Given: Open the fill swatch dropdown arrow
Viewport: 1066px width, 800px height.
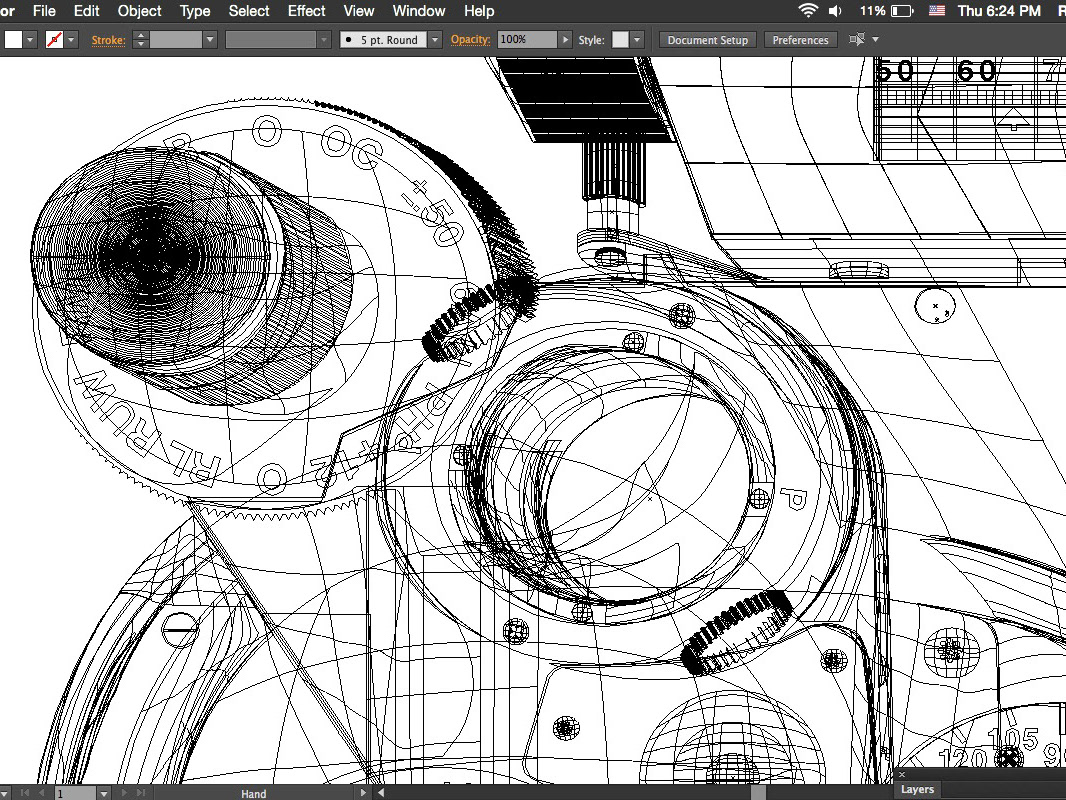Looking at the screenshot, I should [x=30, y=40].
